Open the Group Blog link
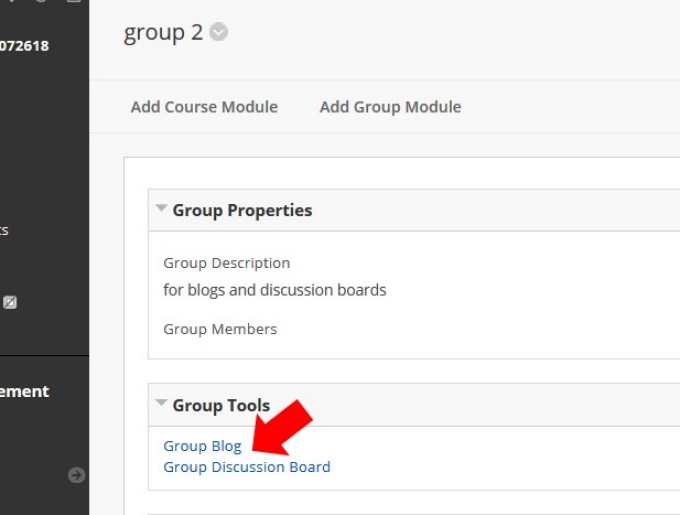Viewport: 680px width, 515px height. pos(202,446)
